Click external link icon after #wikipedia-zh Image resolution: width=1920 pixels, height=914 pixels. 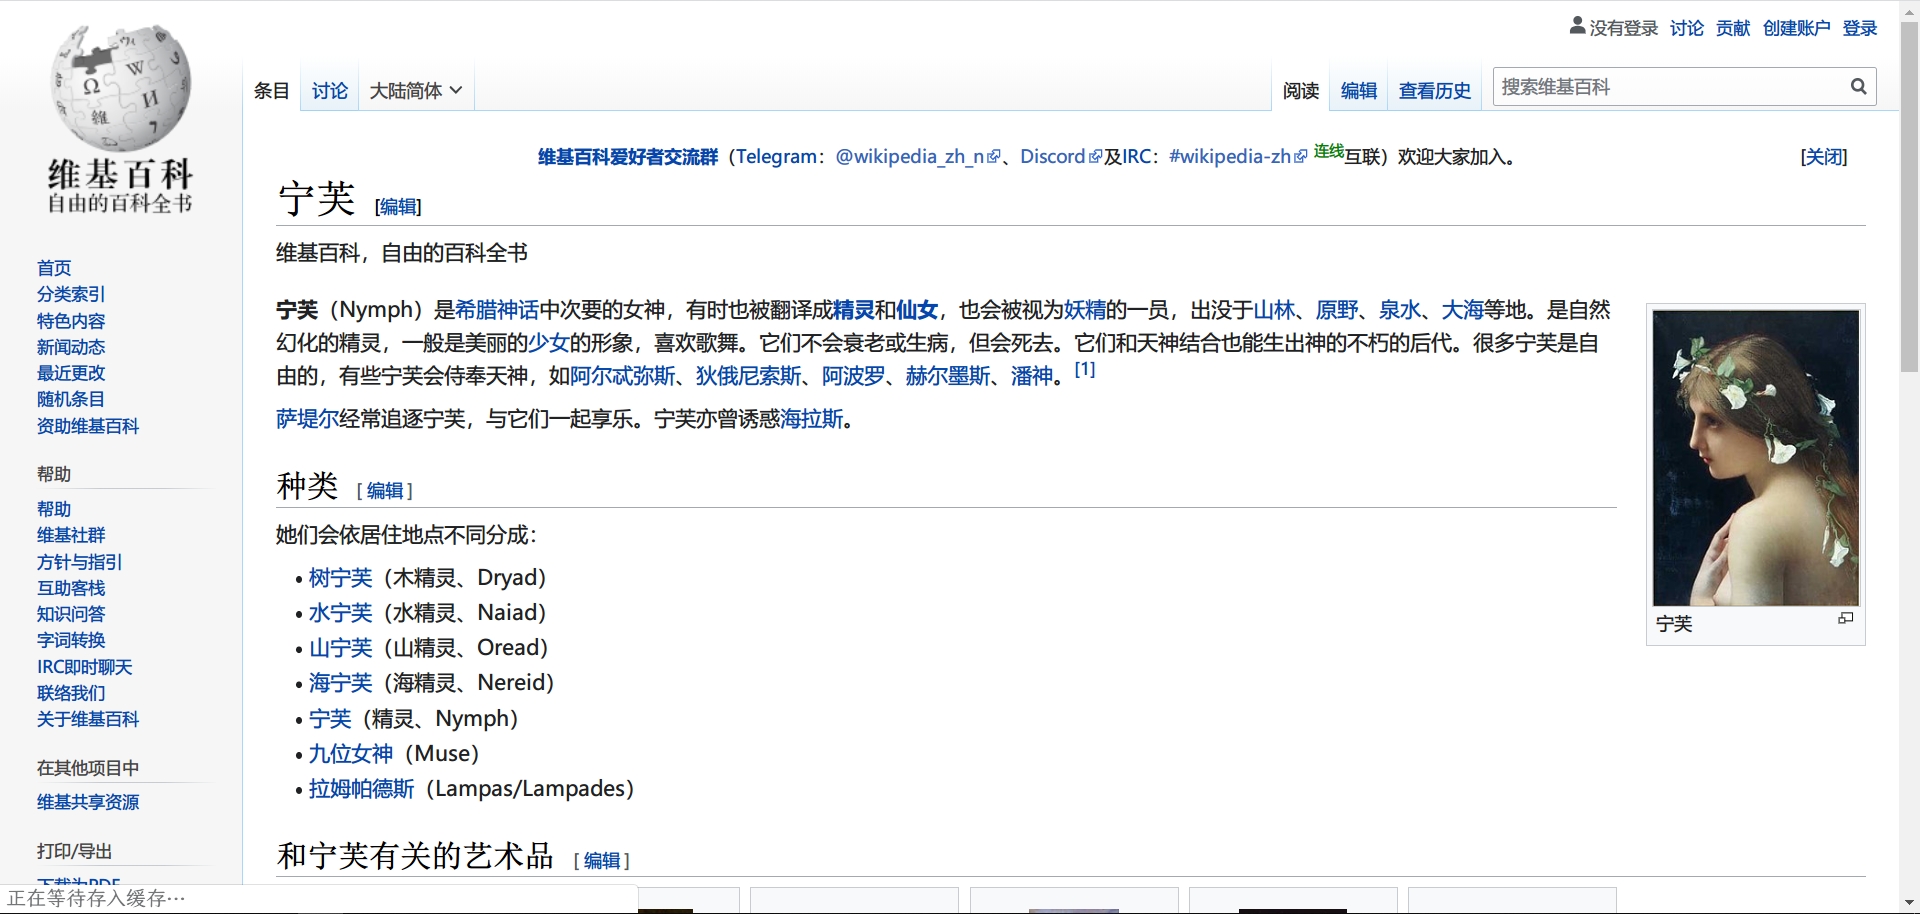[x=1300, y=157]
